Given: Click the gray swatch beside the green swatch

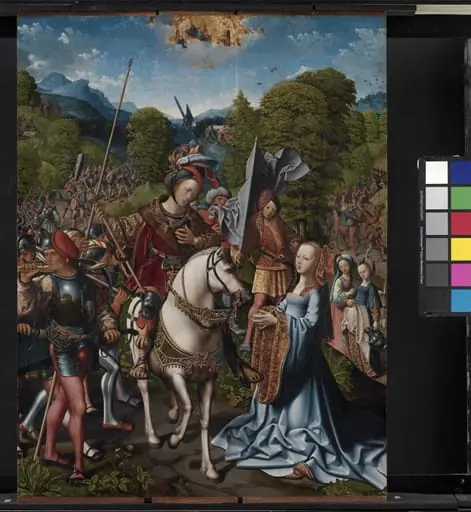Looking at the screenshot, I should pyautogui.click(x=436, y=198).
